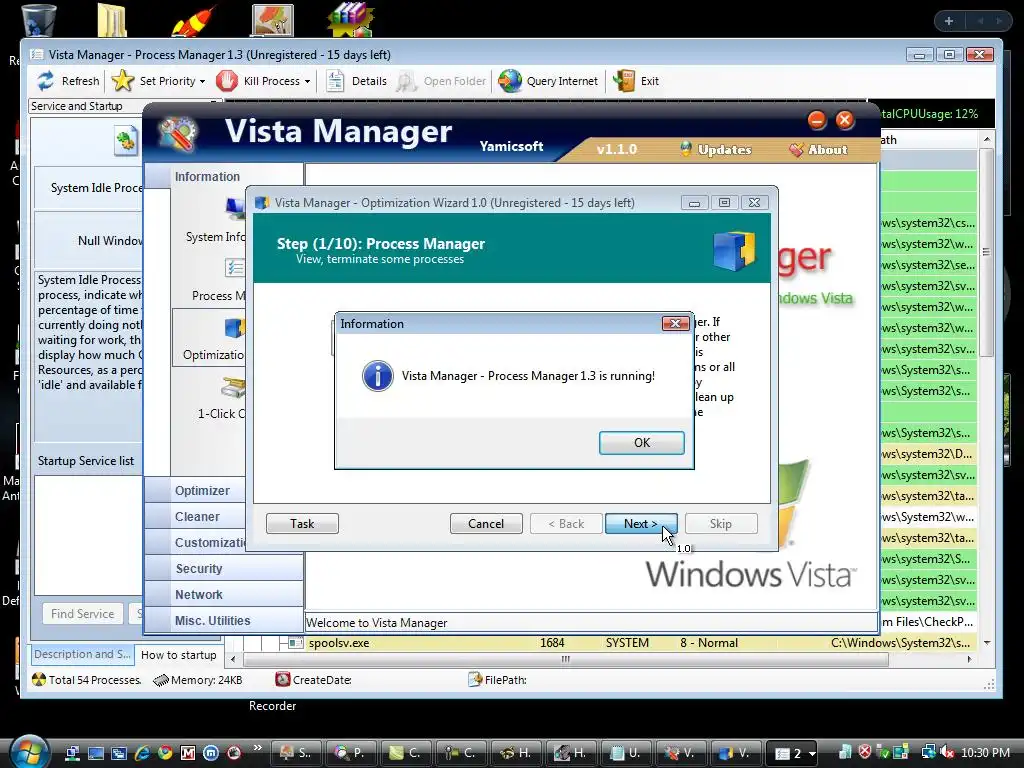Click the stacked books desktop icon
The width and height of the screenshot is (1024, 768).
tap(351, 20)
